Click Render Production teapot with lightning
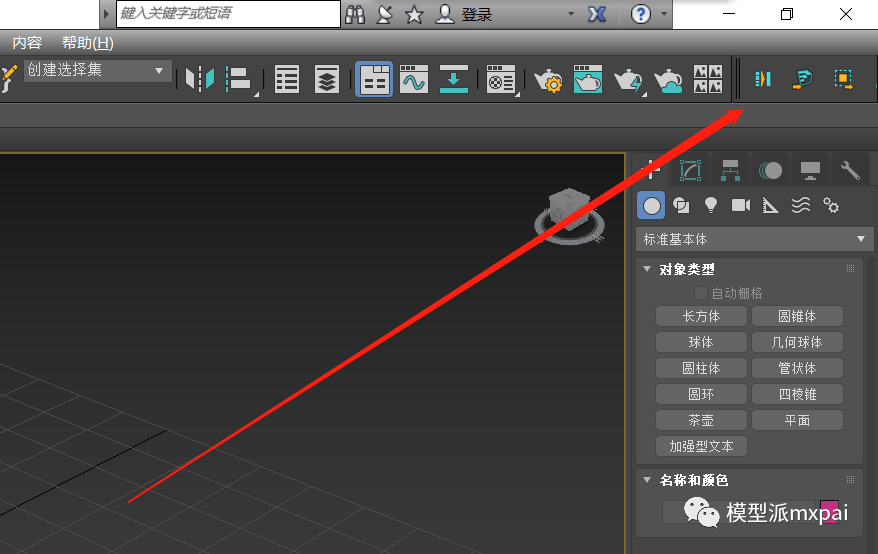Image resolution: width=878 pixels, height=554 pixels. 628,80
